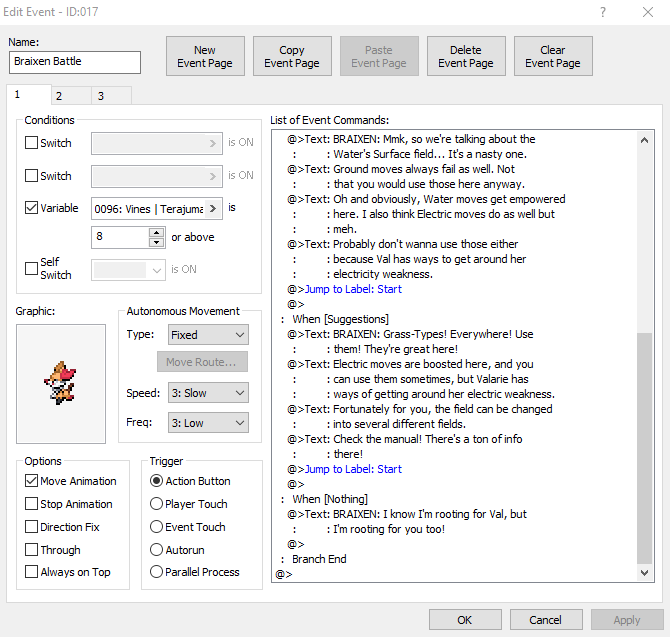The height and width of the screenshot is (637, 670).
Task: Switch to event page tab 3
Action: coord(100,96)
